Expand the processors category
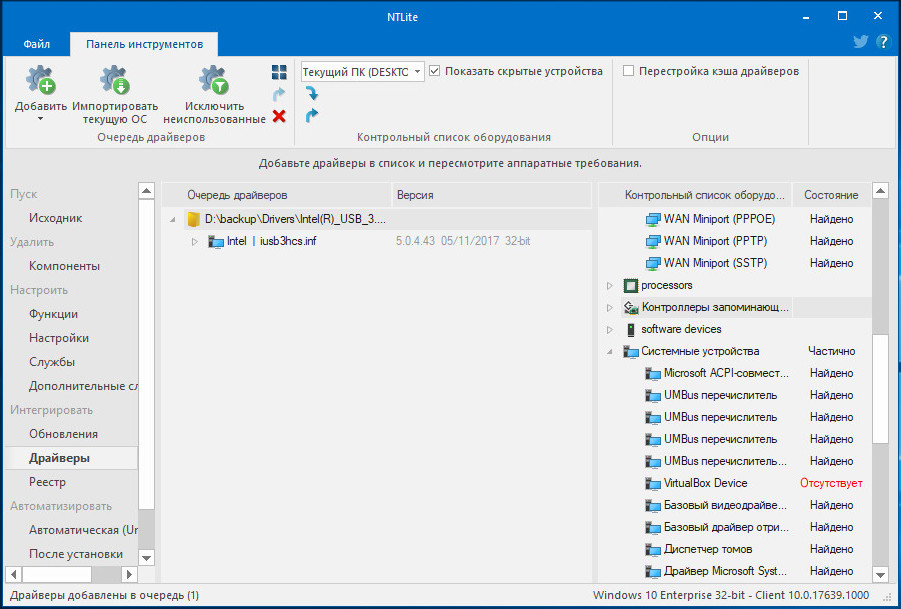Image resolution: width=901 pixels, height=609 pixels. click(610, 286)
